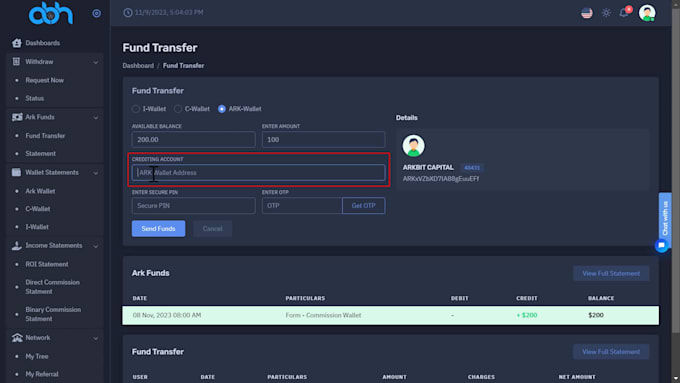Open C-Wallet statement in sidebar
680x383 pixels.
click(x=38, y=209)
